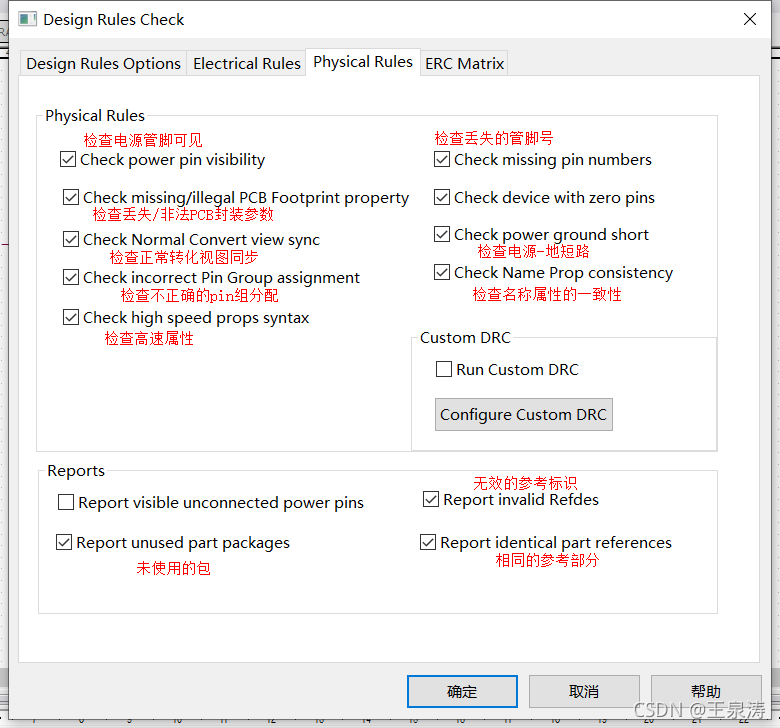Click the 取消 (Cancel) button
This screenshot has width=780, height=728.
click(x=583, y=691)
